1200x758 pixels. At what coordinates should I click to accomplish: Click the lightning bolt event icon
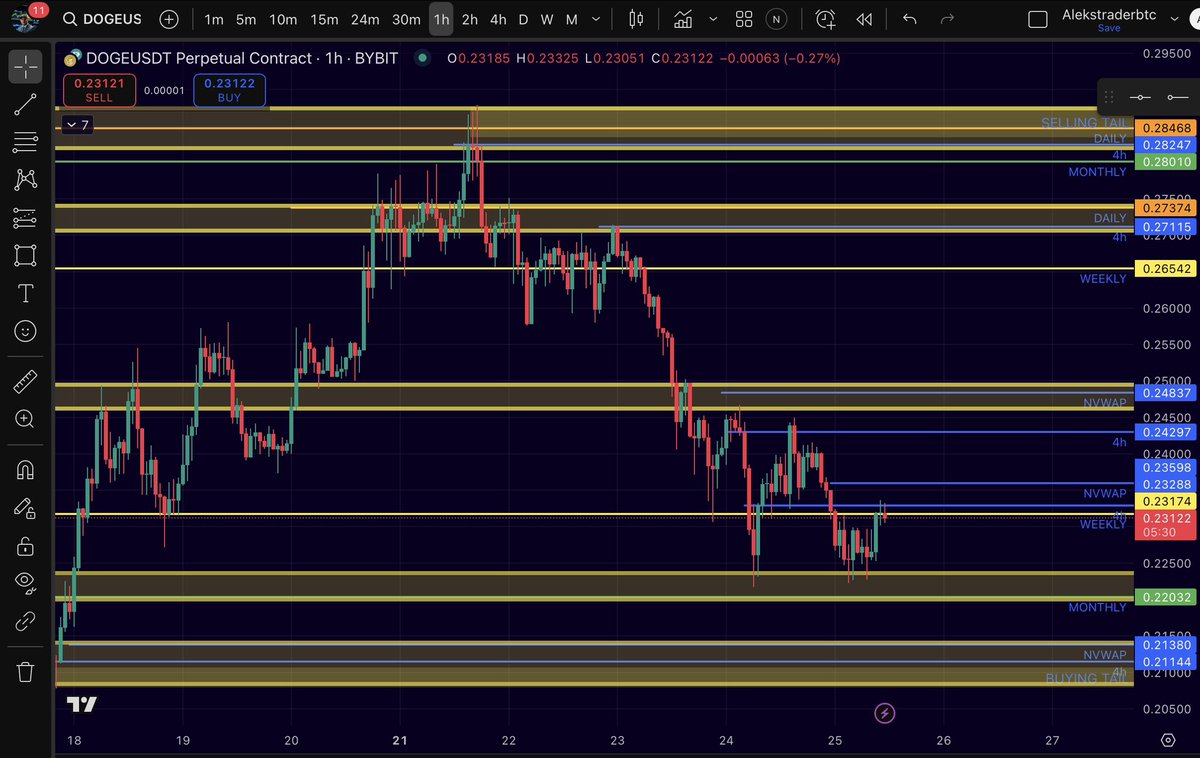tap(884, 713)
